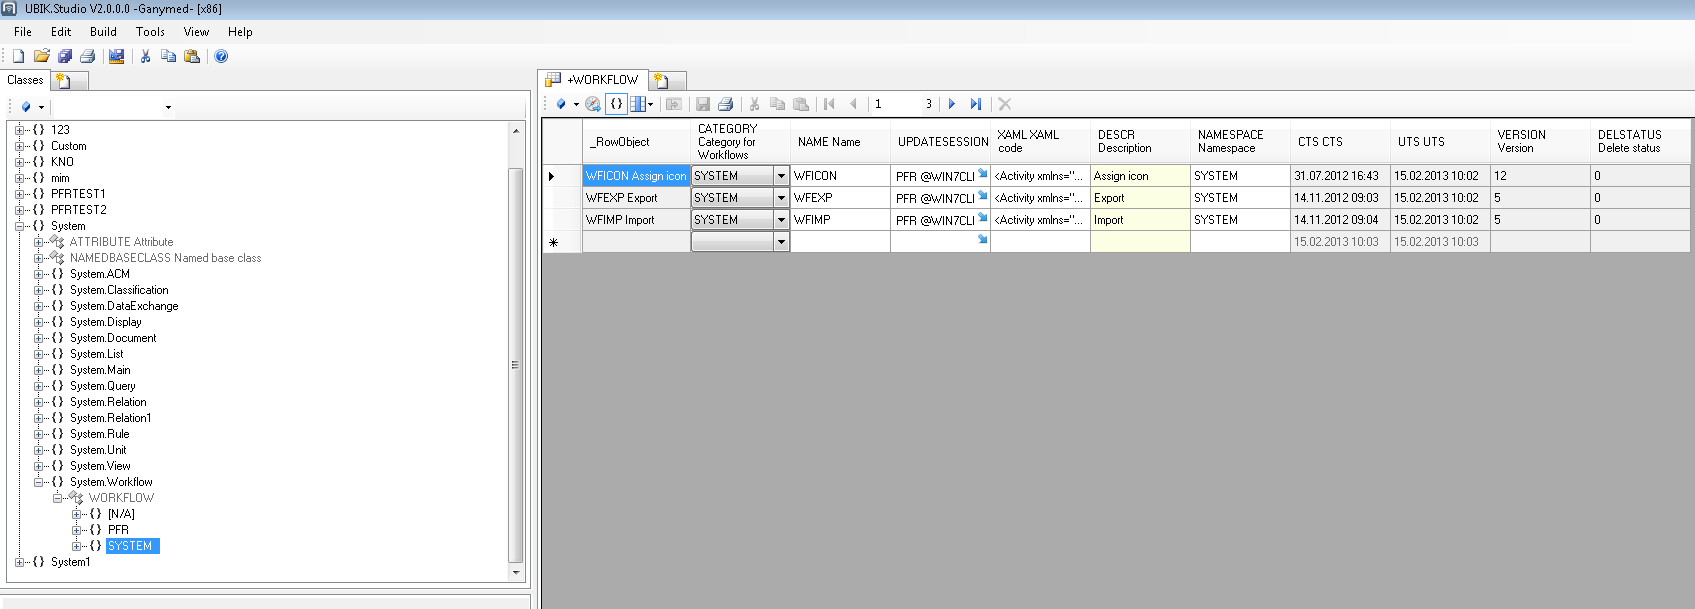Expand the System.DataExchange tree node
1695x609 pixels.
tap(39, 306)
